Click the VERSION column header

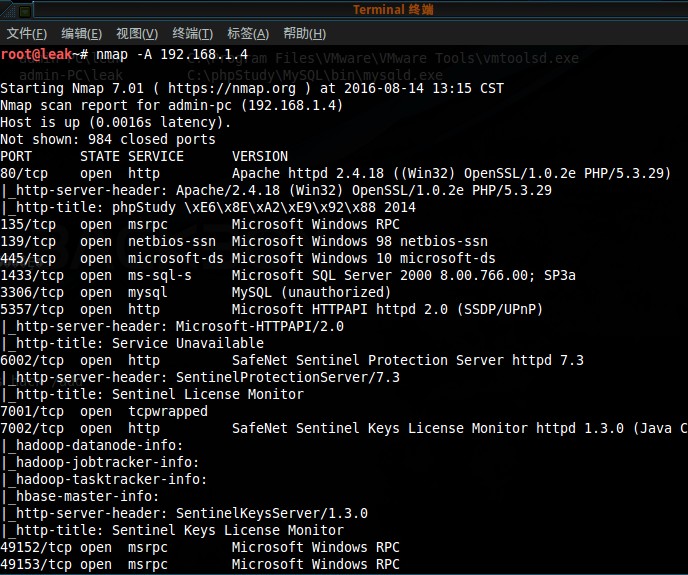coord(260,156)
